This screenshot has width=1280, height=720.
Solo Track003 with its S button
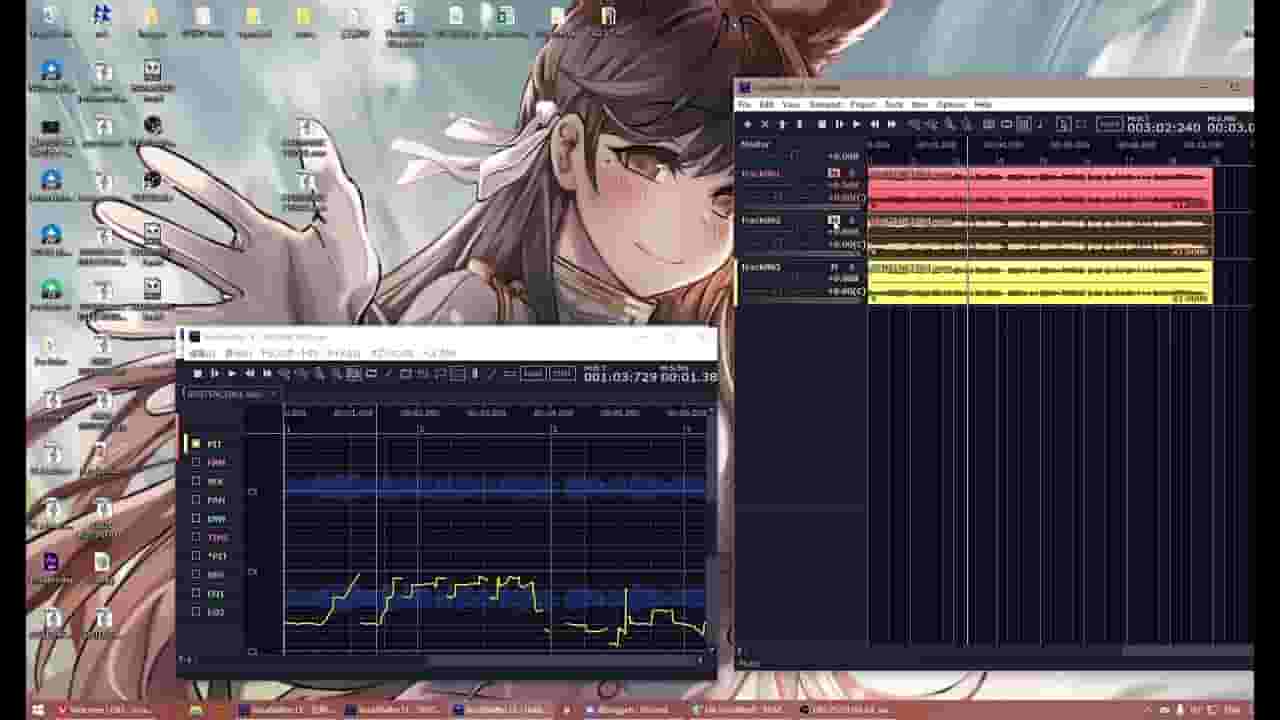point(852,267)
